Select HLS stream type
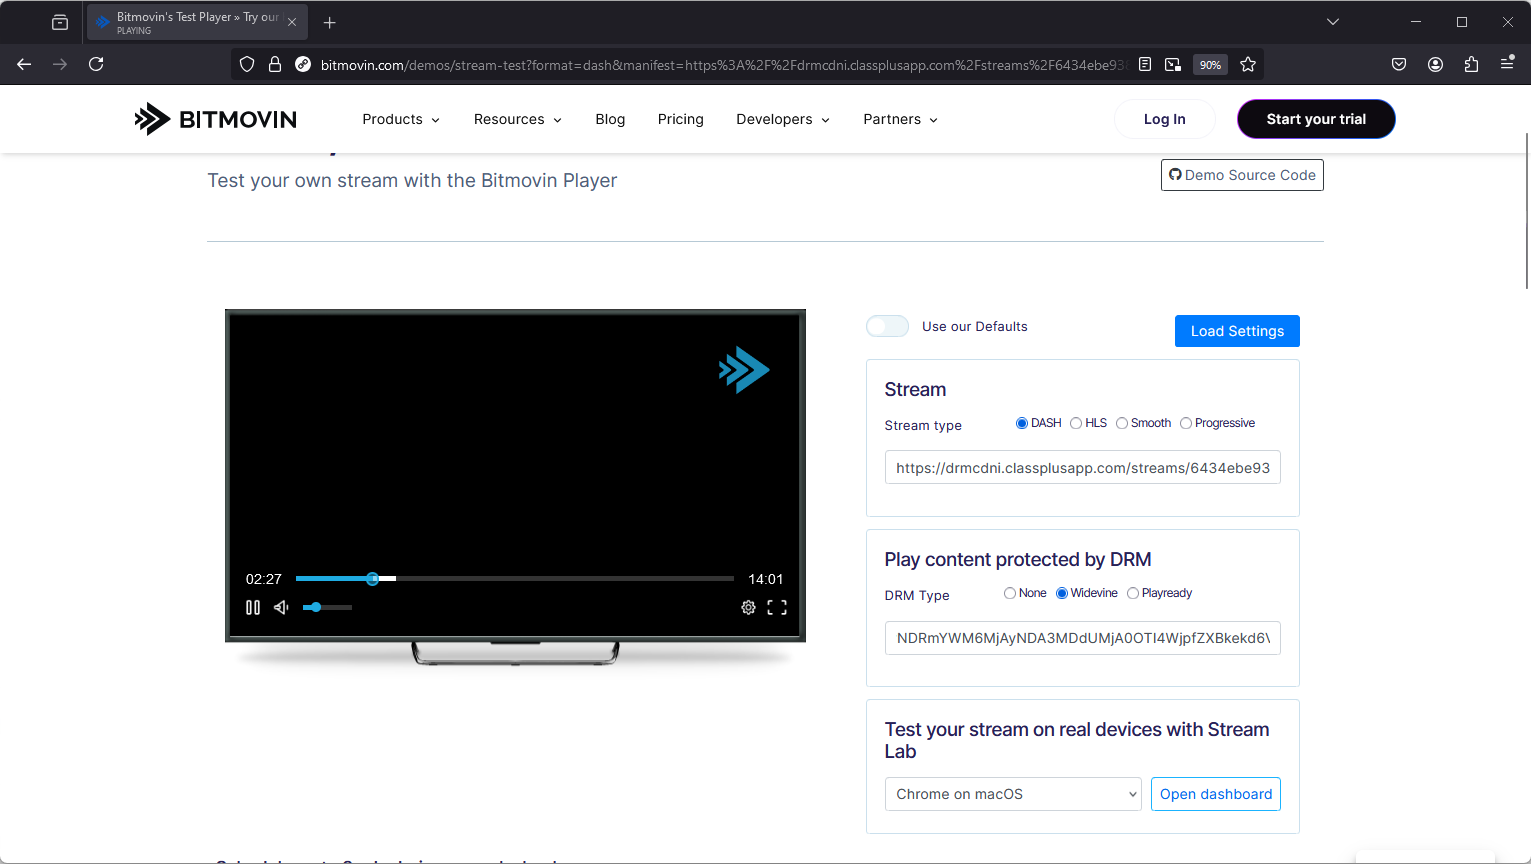This screenshot has width=1531, height=864. coord(1076,423)
